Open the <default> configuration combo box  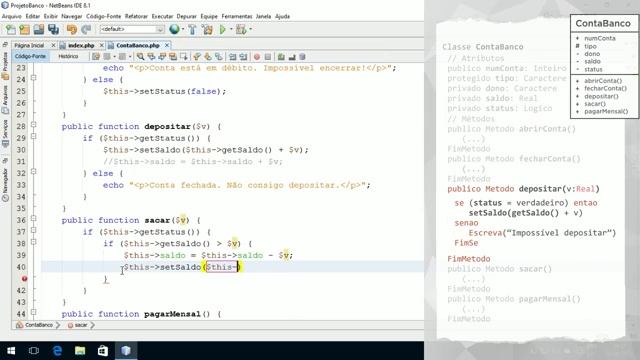132,29
